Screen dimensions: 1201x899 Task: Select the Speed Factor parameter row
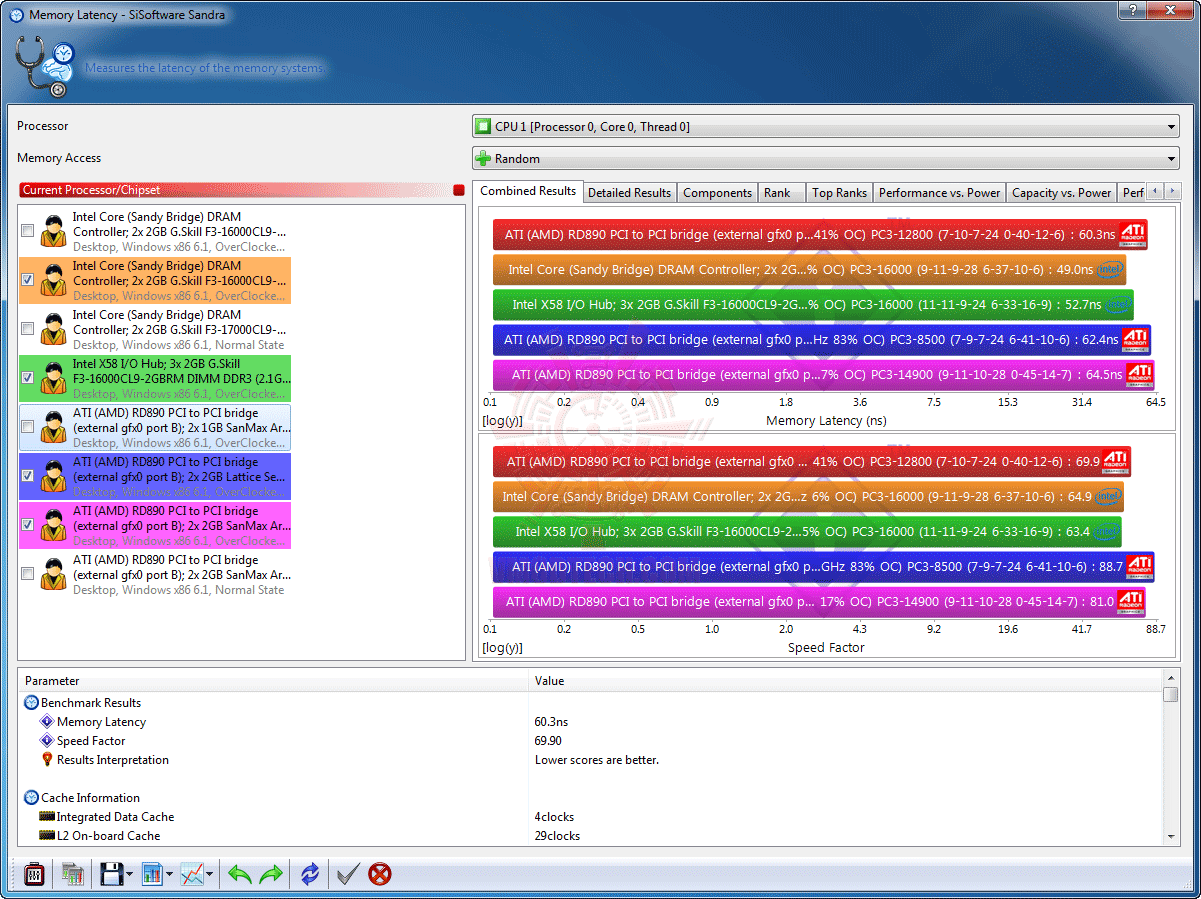pyautogui.click(x=590, y=741)
